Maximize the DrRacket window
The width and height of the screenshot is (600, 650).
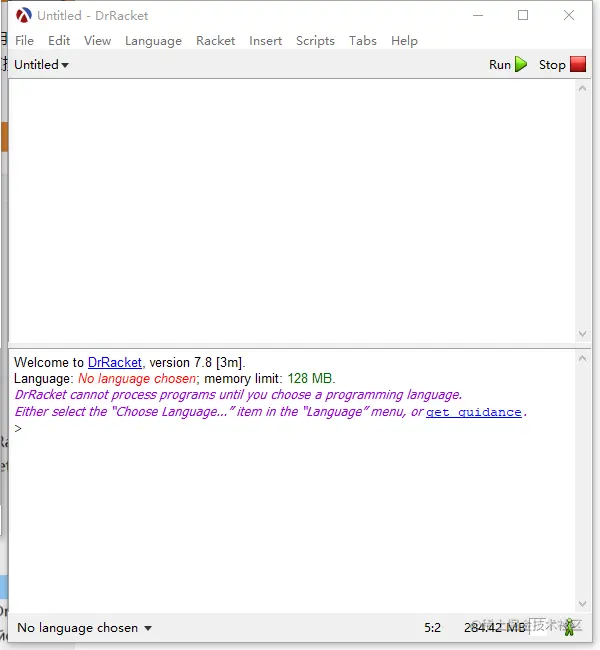point(523,15)
